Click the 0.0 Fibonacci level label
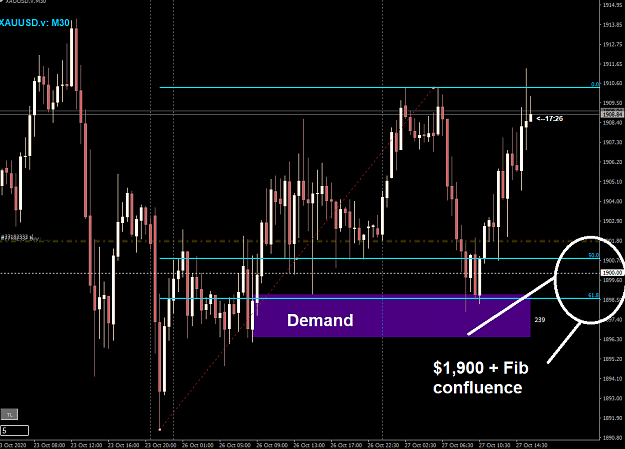This screenshot has height=449, width=625. (x=595, y=84)
